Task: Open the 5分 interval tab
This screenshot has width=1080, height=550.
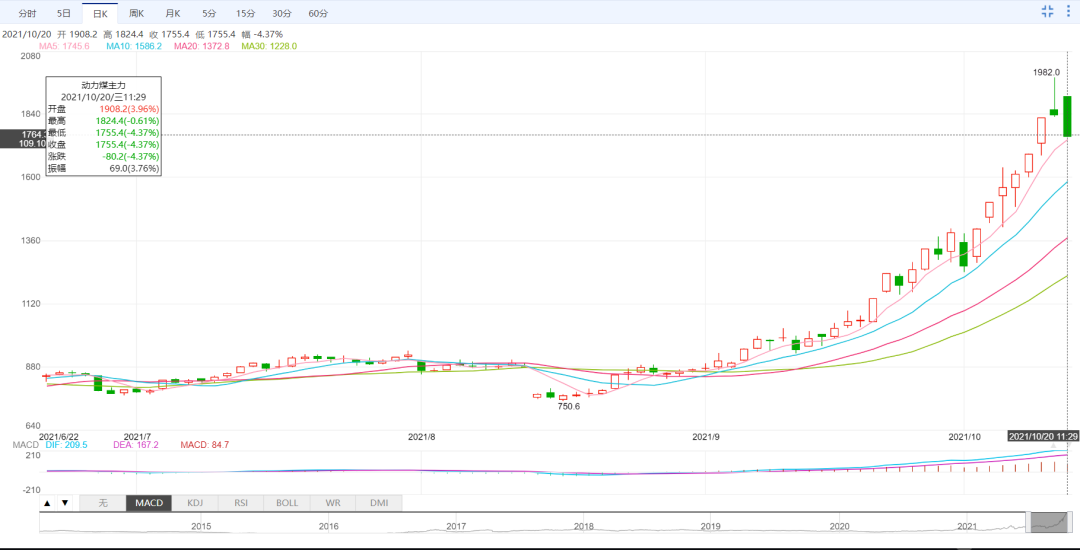Action: 209,13
